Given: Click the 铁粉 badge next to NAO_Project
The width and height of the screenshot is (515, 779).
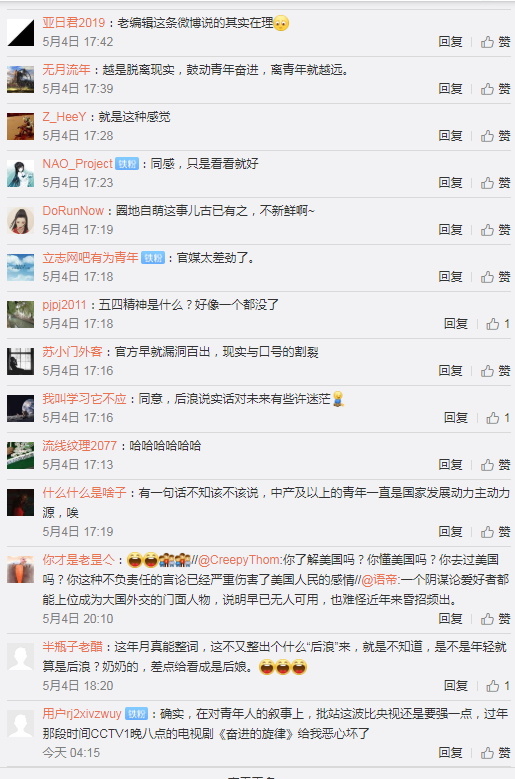Looking at the screenshot, I should click(x=127, y=164).
